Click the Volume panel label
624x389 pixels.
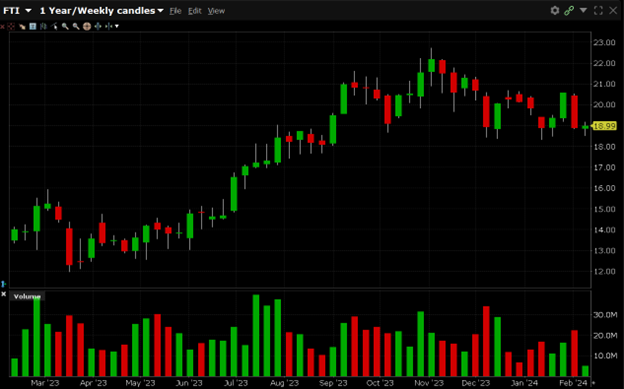(x=27, y=296)
